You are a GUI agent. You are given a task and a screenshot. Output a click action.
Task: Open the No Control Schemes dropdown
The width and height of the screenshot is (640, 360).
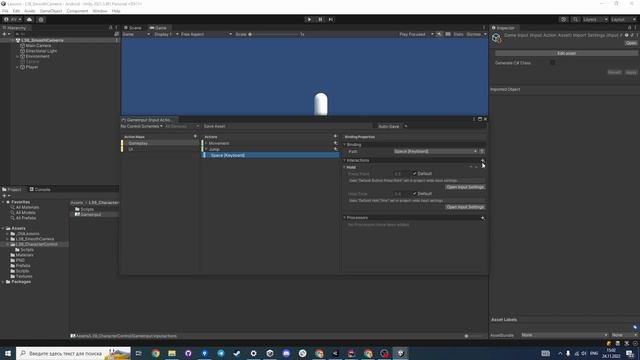coord(142,126)
